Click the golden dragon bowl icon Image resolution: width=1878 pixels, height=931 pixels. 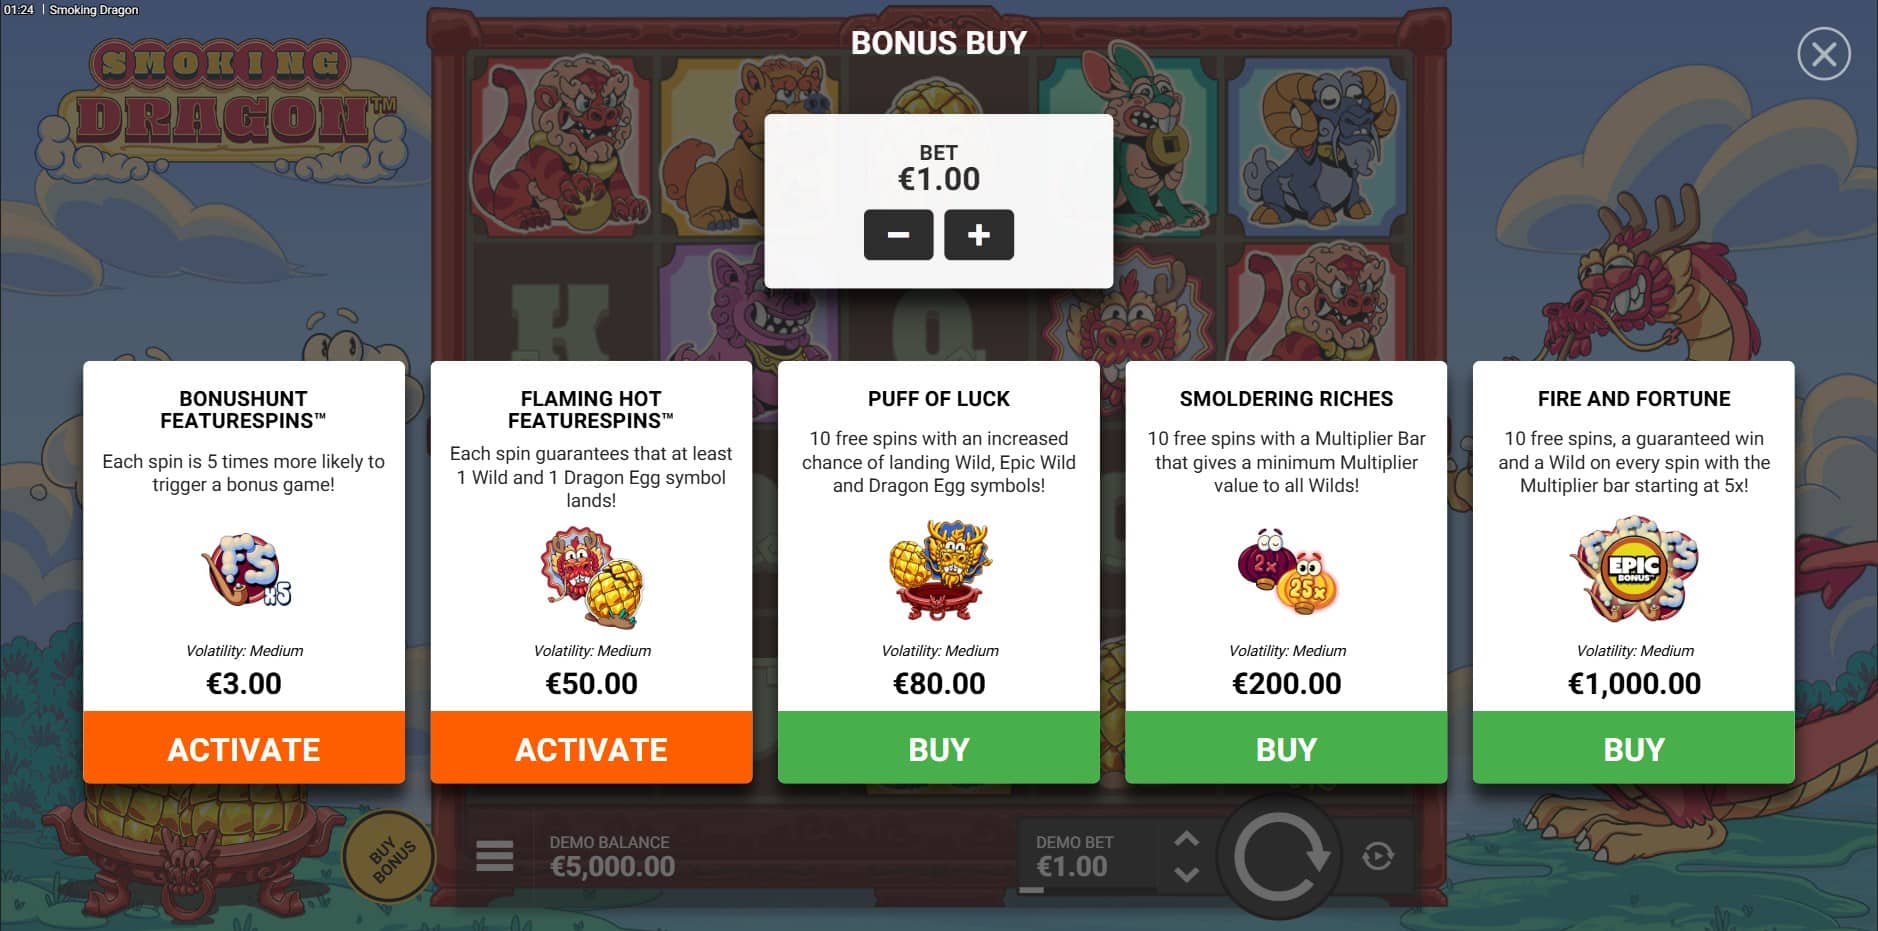940,571
